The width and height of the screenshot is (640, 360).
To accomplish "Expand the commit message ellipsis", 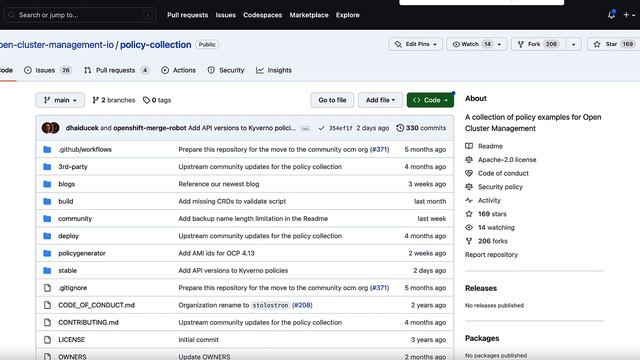I will [x=305, y=129].
